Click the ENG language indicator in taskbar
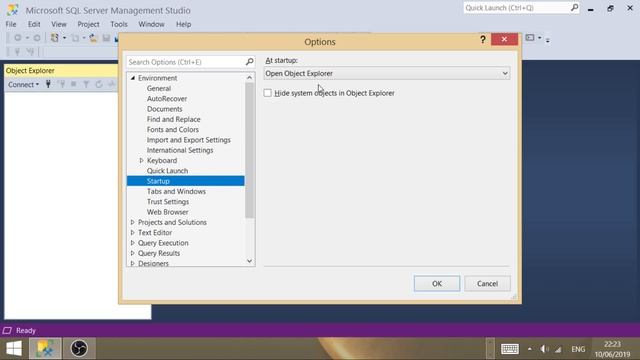This screenshot has height=360, width=640. (x=578, y=349)
